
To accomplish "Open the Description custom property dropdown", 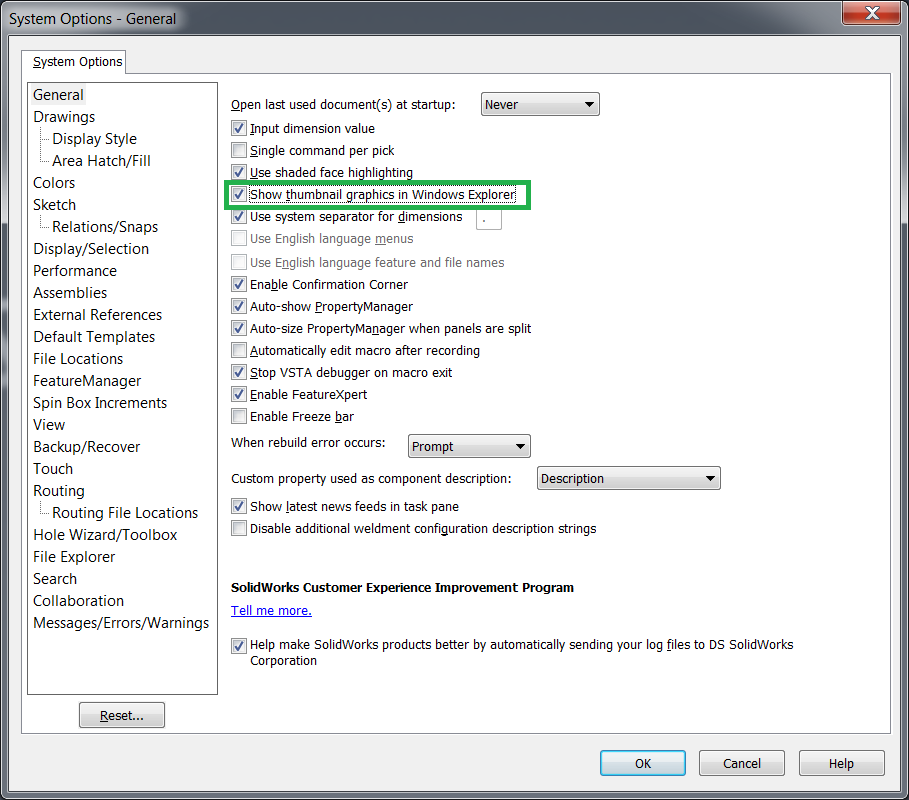I will (628, 478).
